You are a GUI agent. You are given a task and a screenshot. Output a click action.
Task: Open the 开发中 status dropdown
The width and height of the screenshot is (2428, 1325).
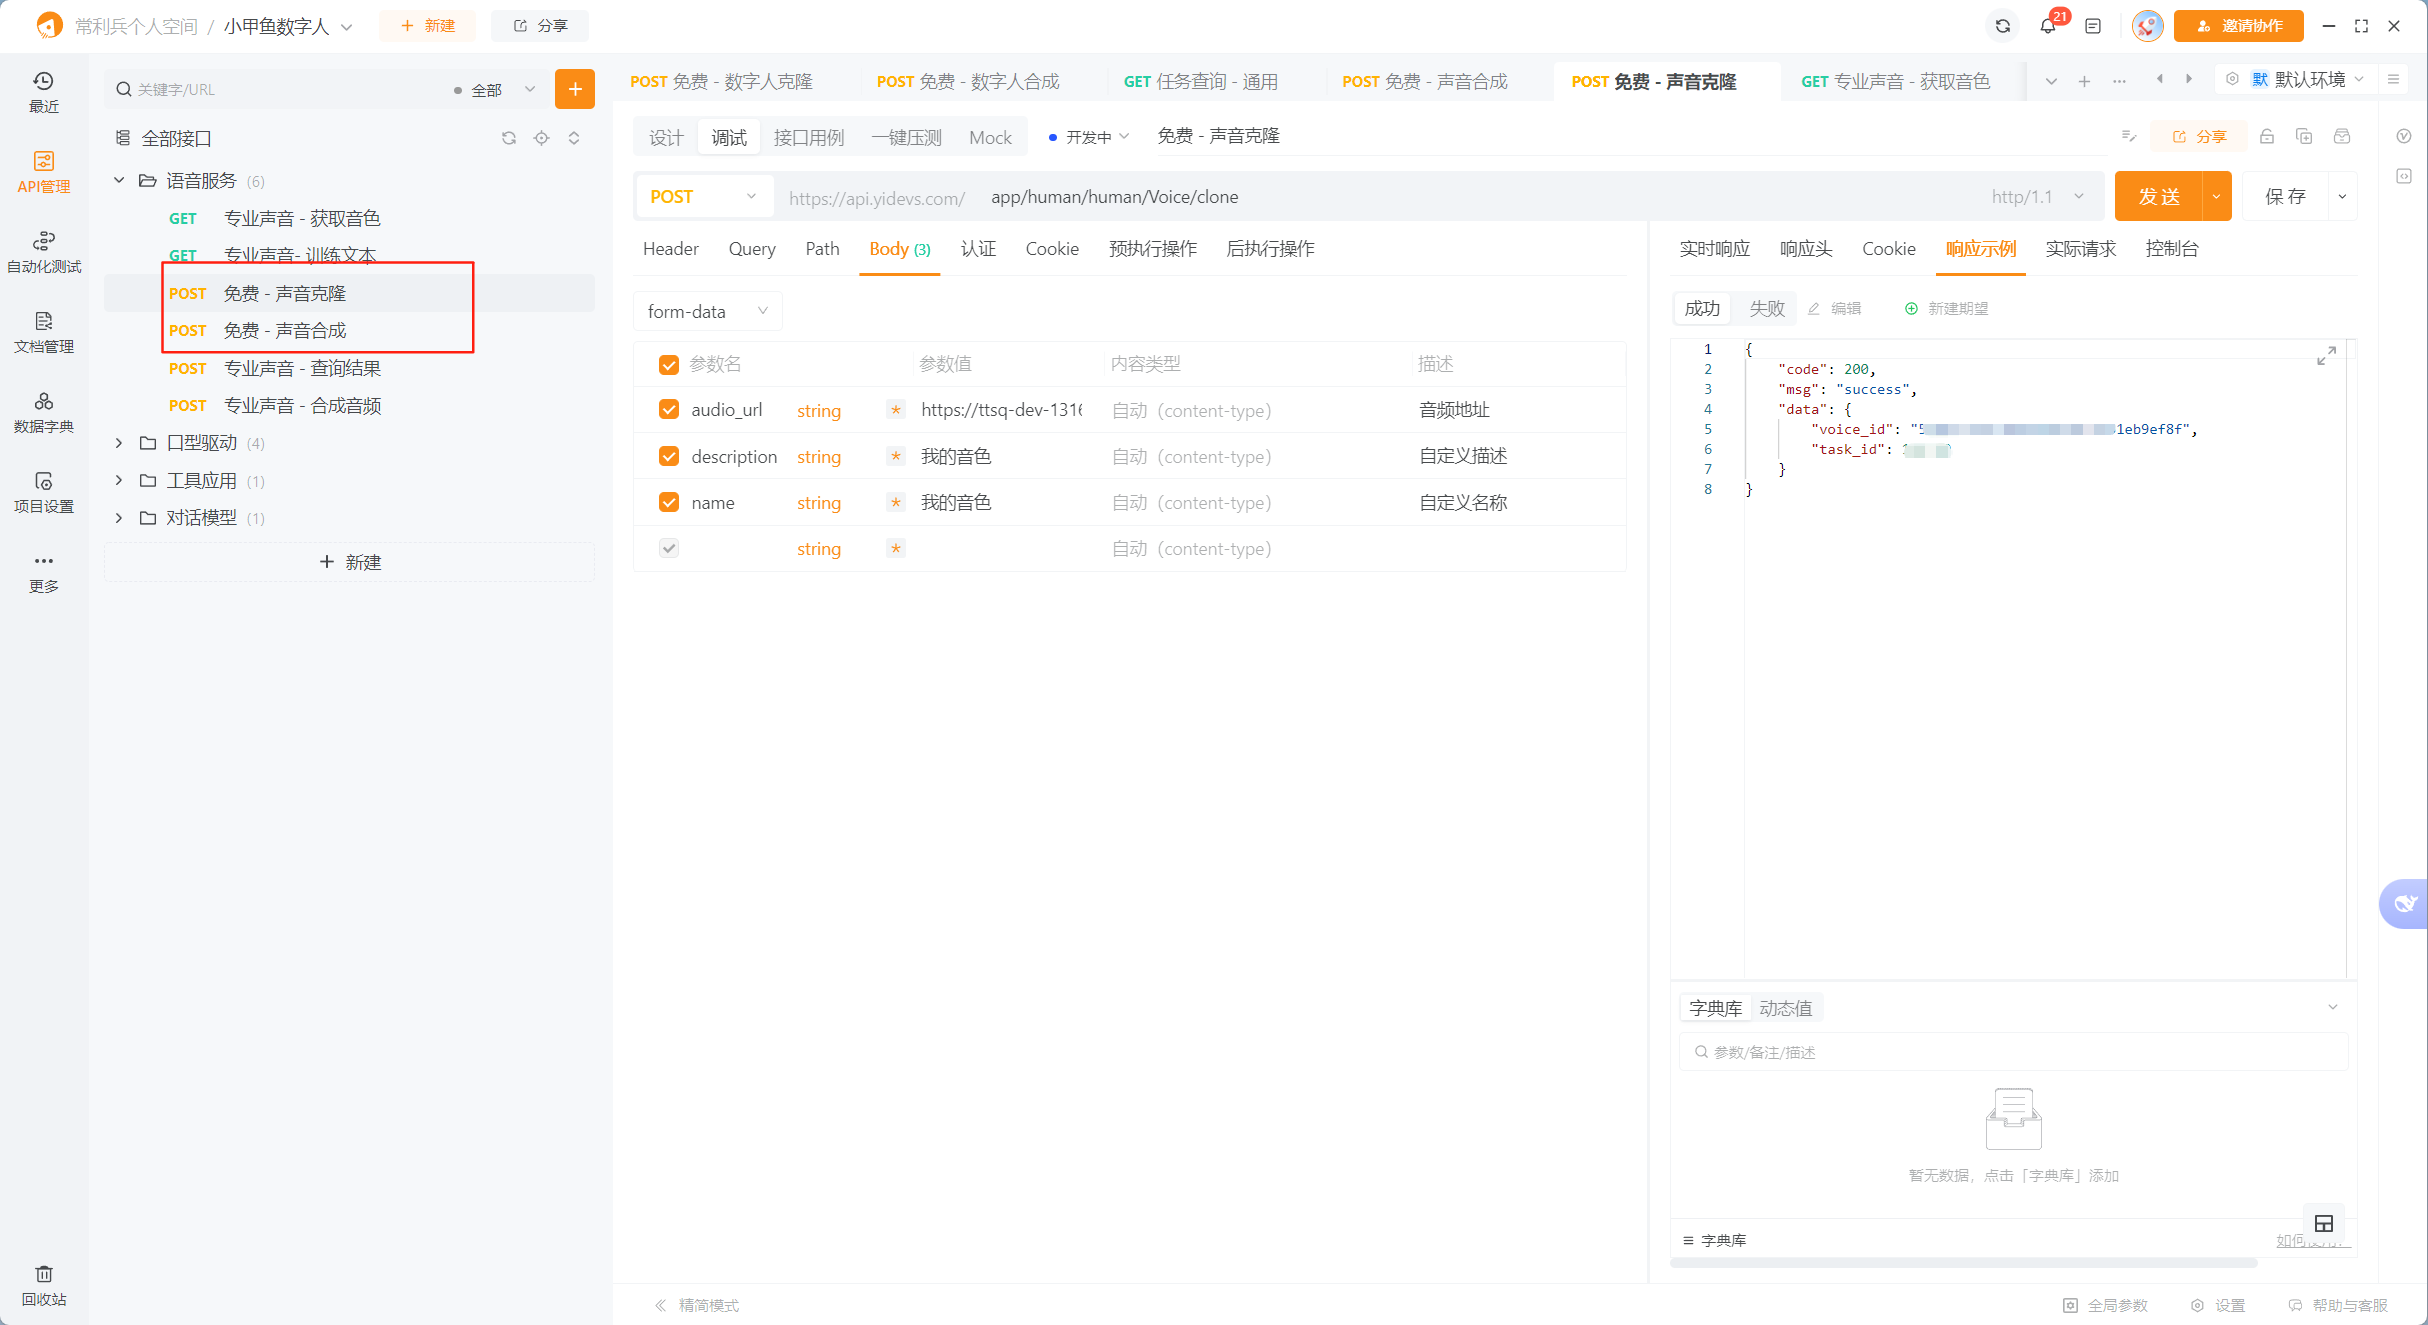coord(1088,137)
